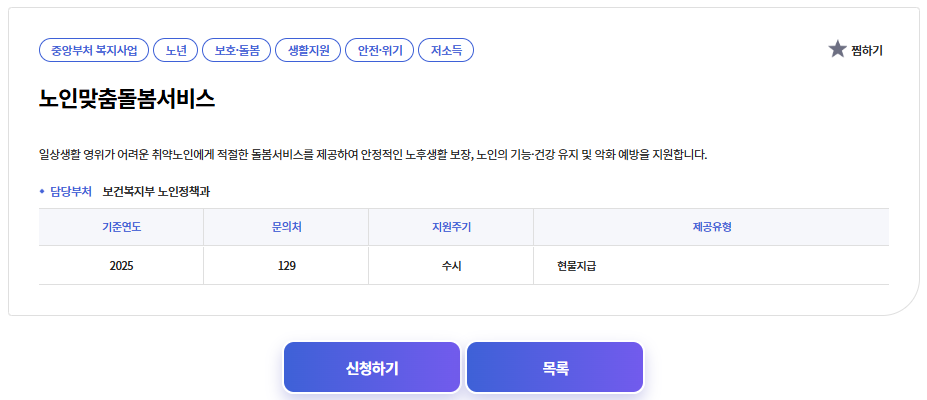Image resolution: width=927 pixels, height=400 pixels.
Task: Go back using the 목록 button
Action: (555, 368)
